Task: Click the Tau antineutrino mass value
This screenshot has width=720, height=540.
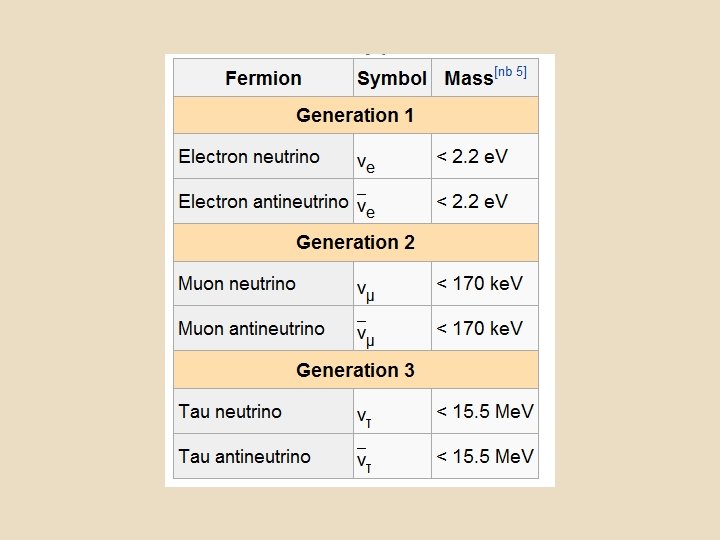Action: [485, 456]
